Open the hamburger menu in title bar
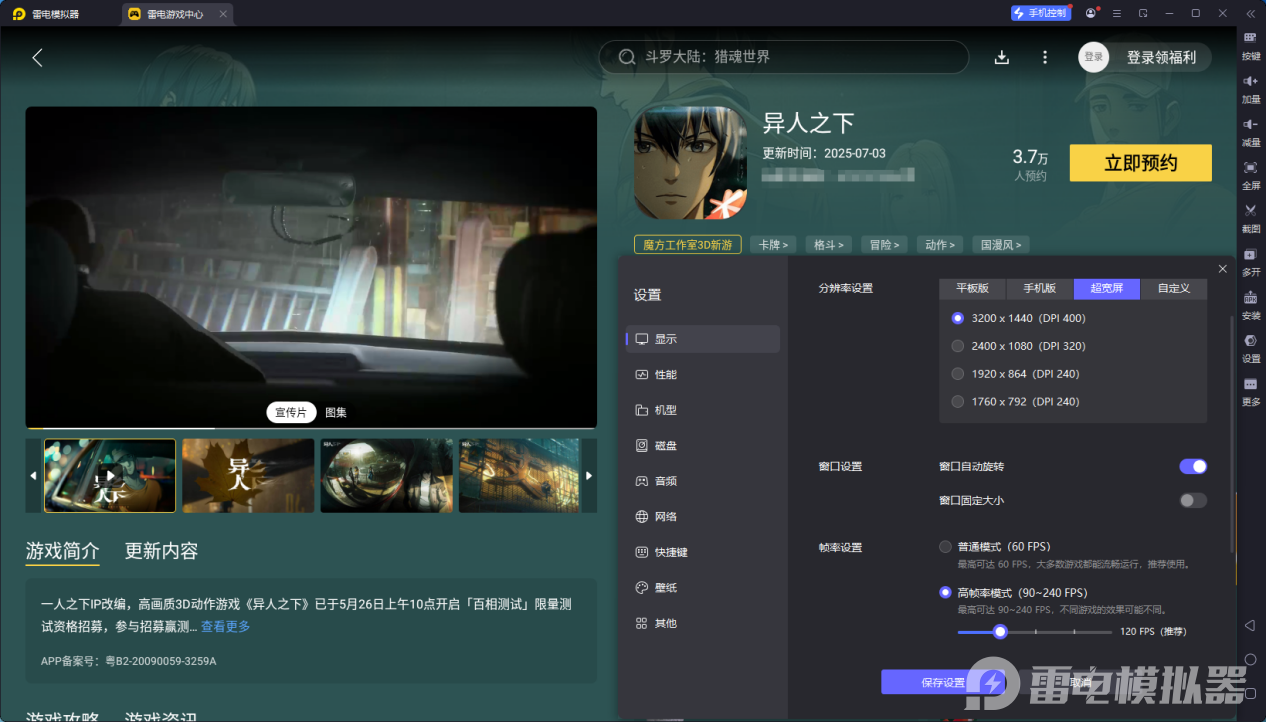1266x722 pixels. (1117, 14)
